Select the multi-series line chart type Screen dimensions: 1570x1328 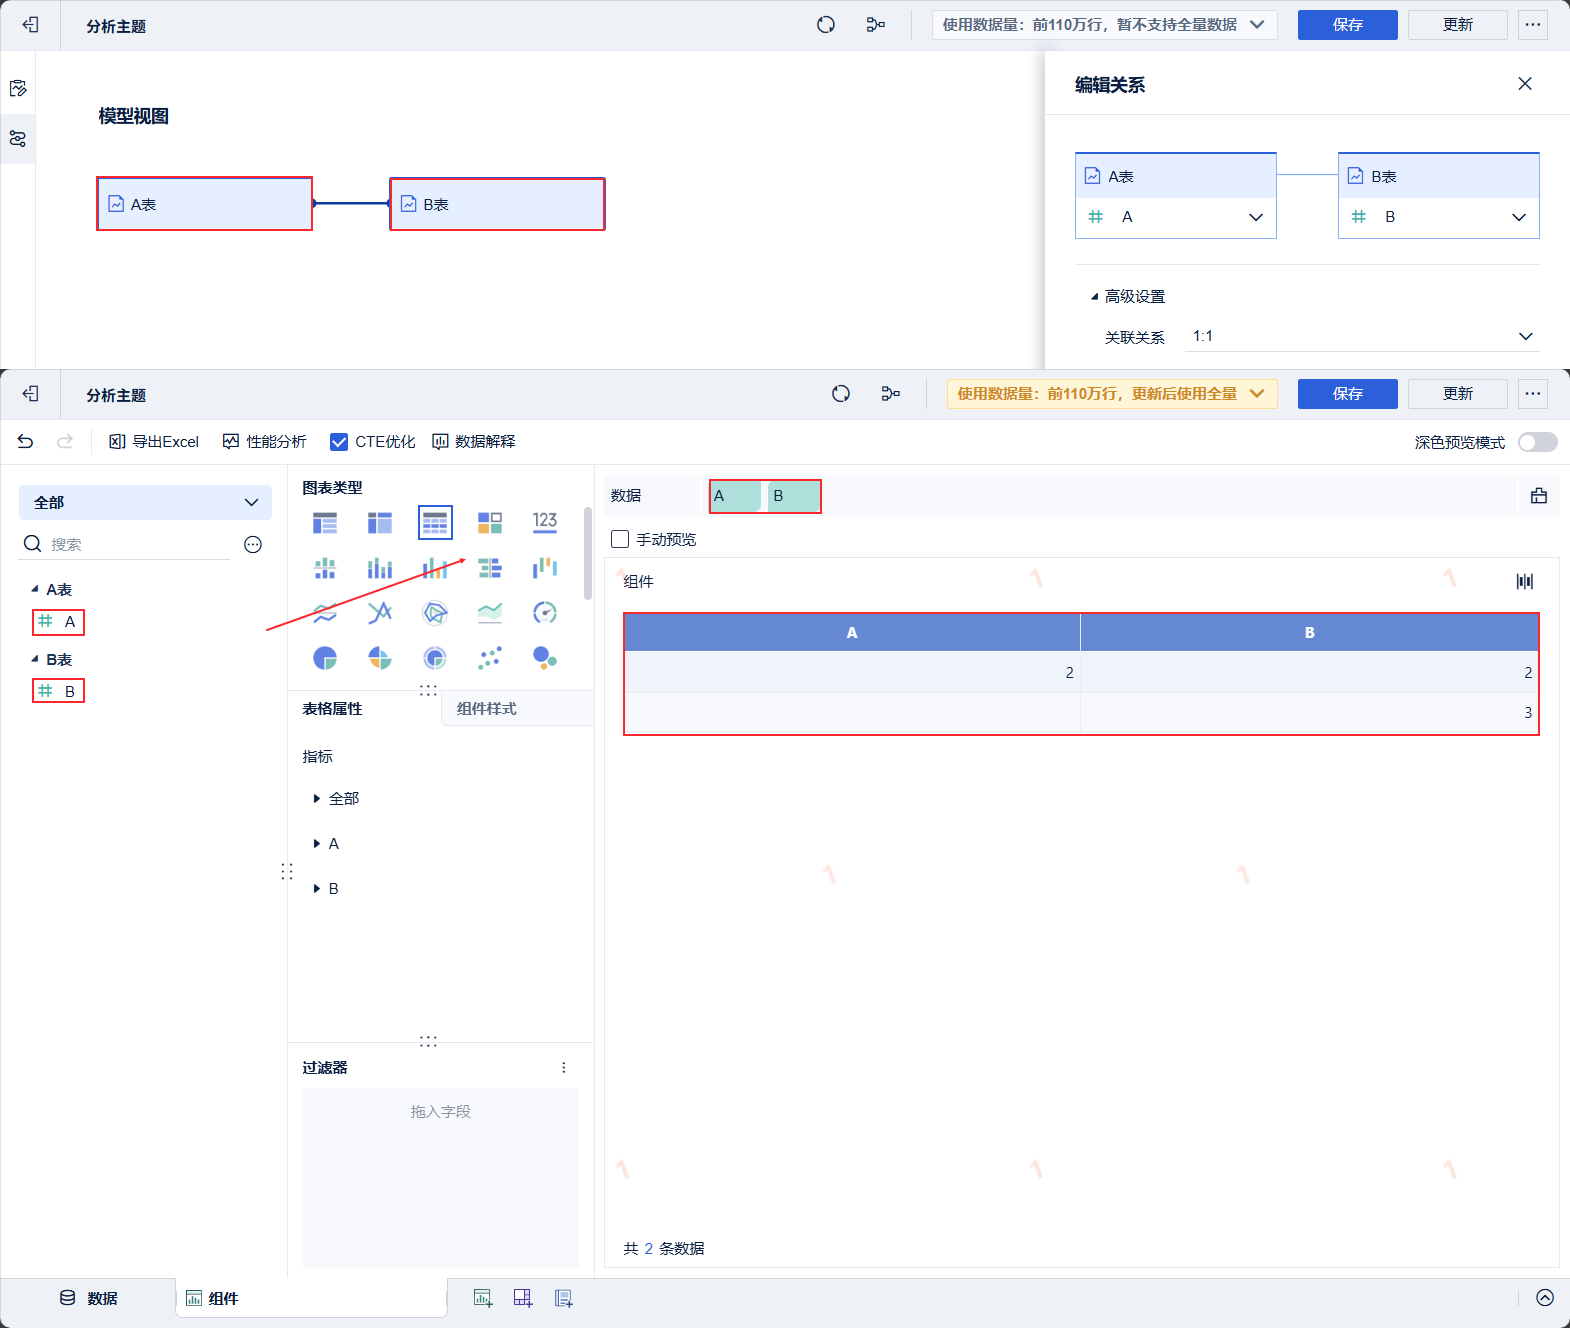[380, 612]
